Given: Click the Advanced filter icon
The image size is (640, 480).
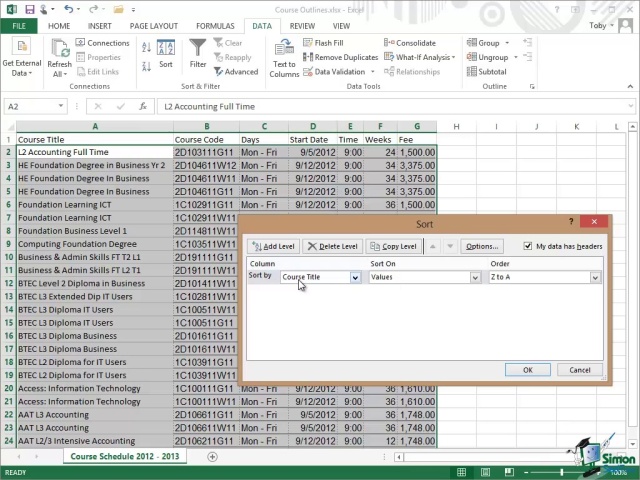Looking at the screenshot, I should [x=235, y=72].
